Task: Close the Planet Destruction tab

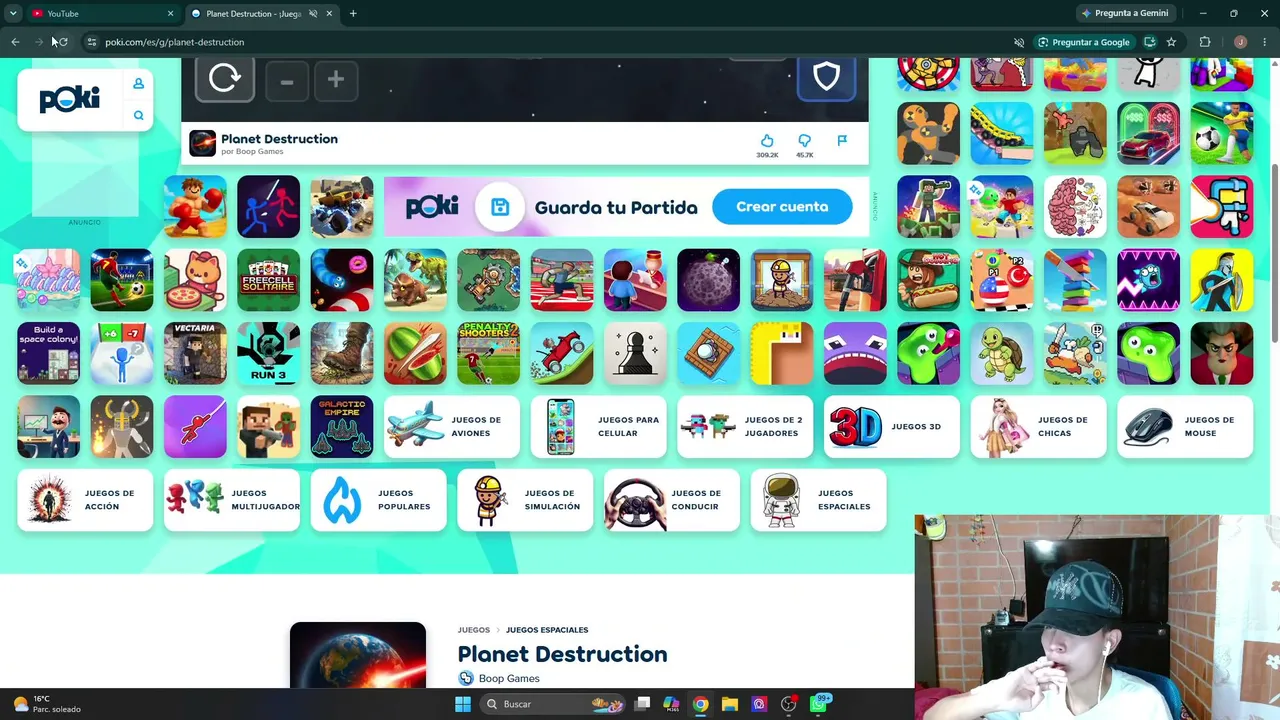Action: coord(329,13)
